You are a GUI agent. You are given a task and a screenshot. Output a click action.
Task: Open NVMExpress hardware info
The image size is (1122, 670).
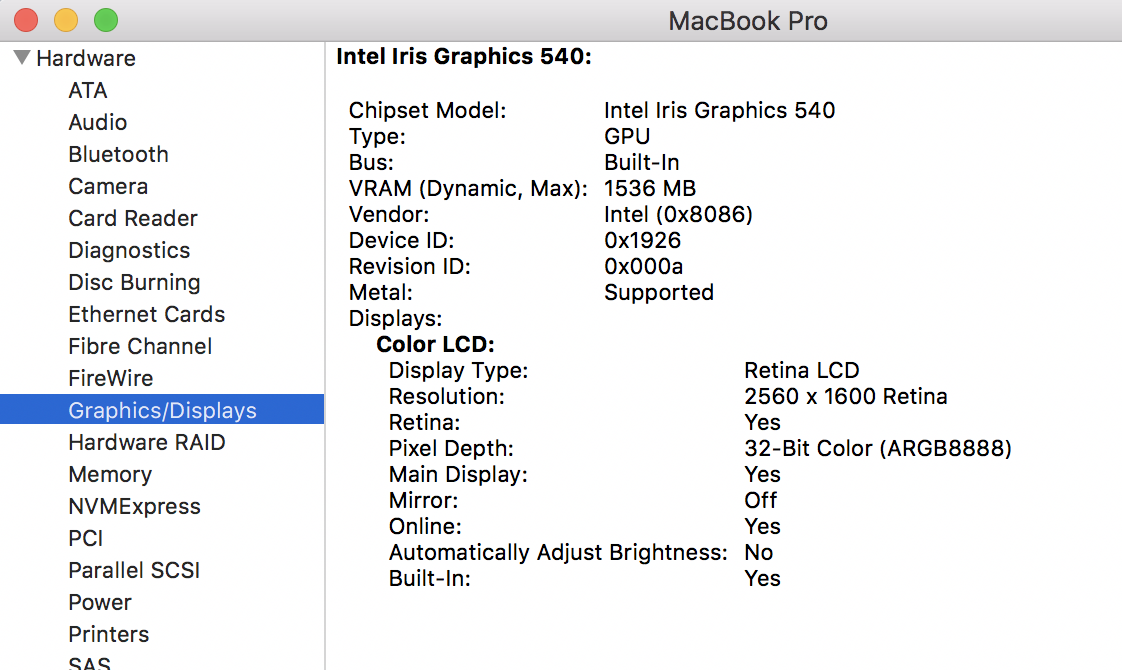[134, 506]
